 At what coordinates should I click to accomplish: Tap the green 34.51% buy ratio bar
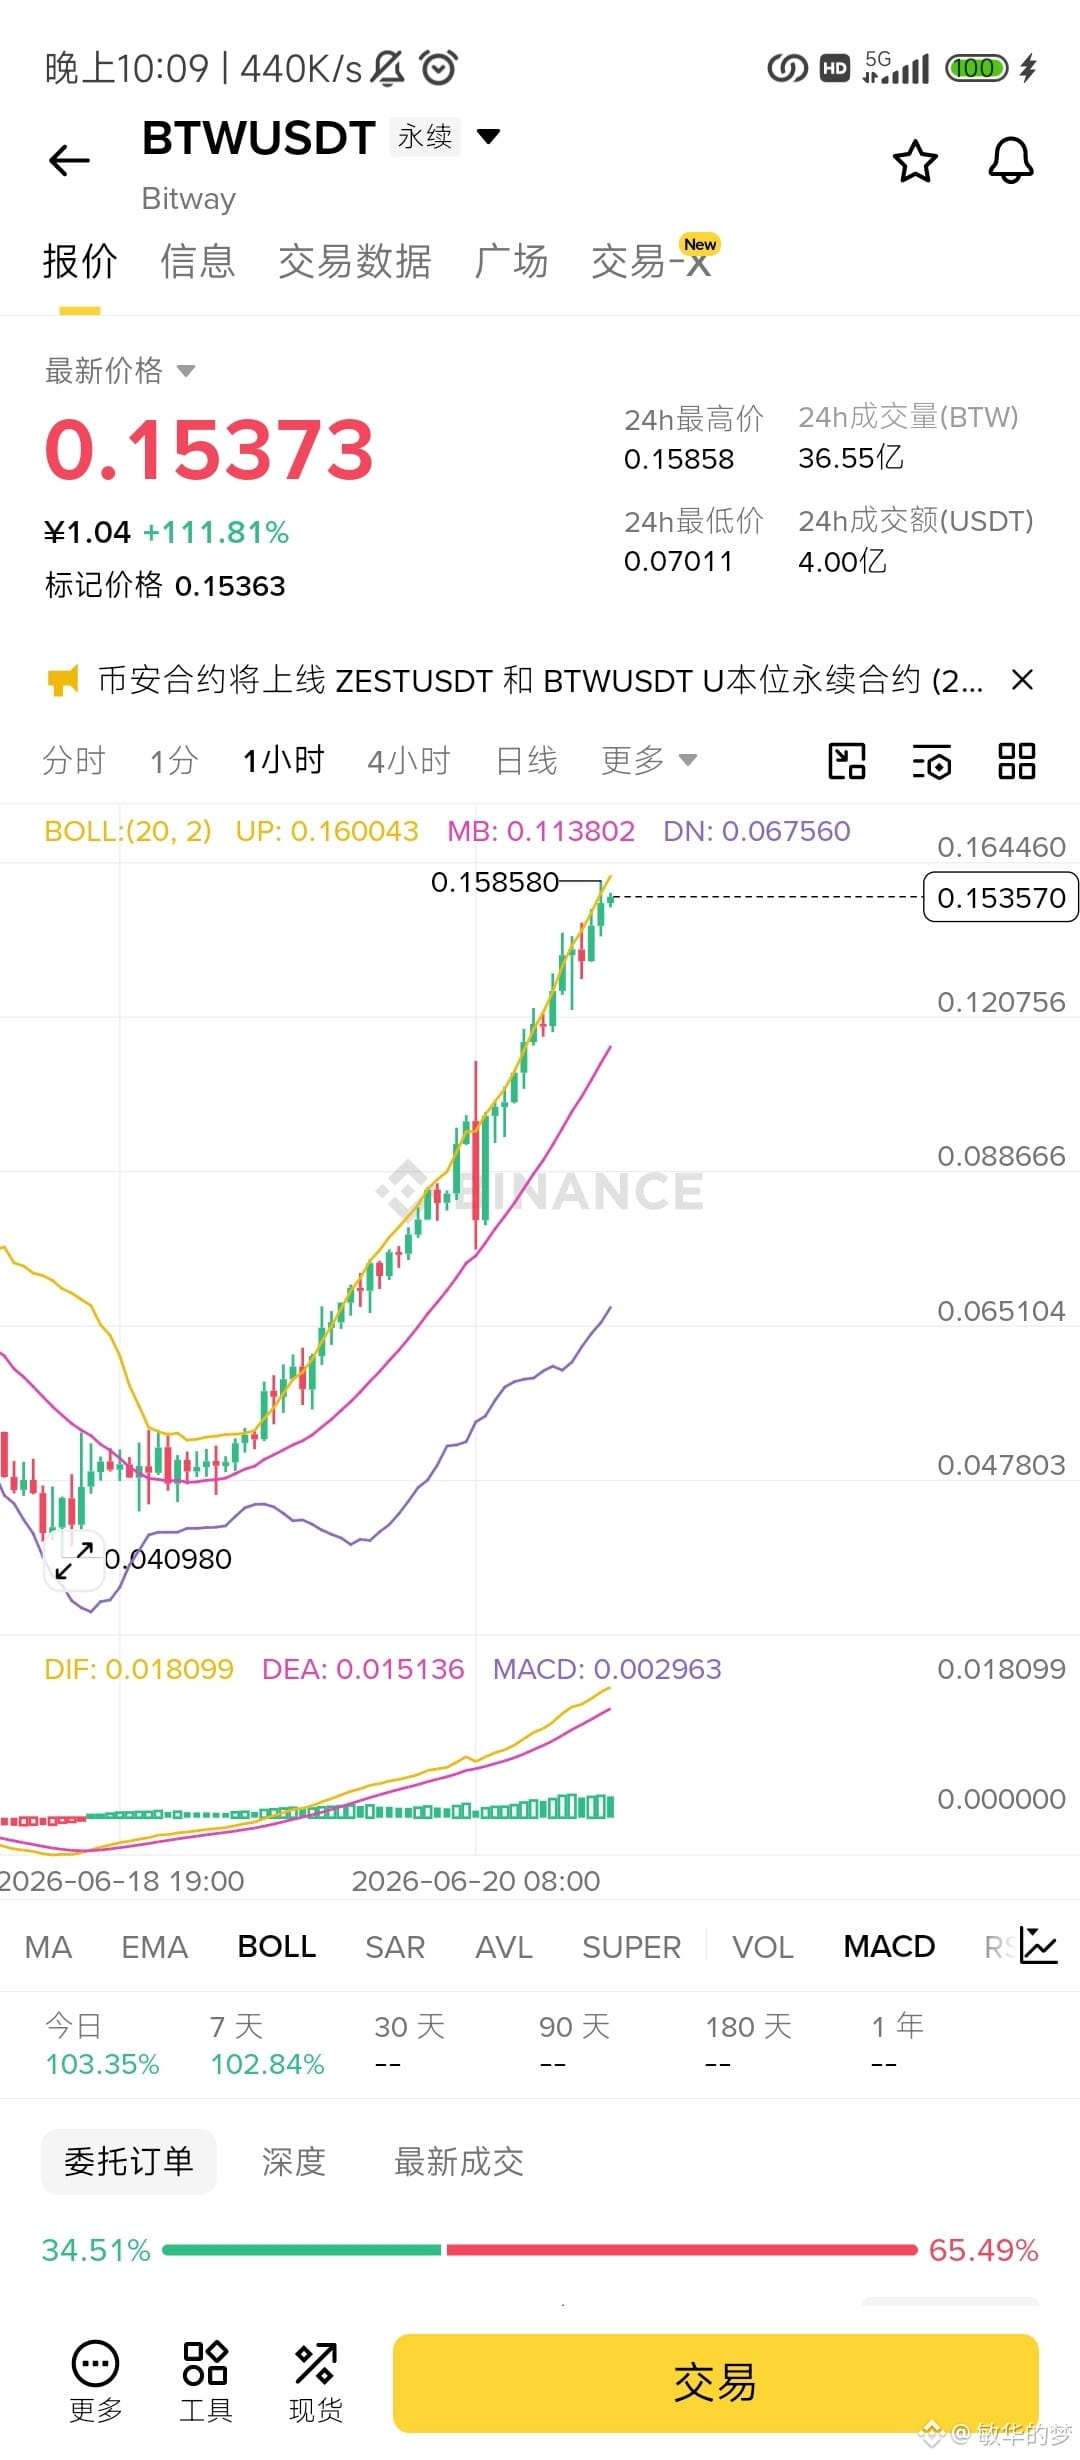pyautogui.click(x=301, y=2250)
